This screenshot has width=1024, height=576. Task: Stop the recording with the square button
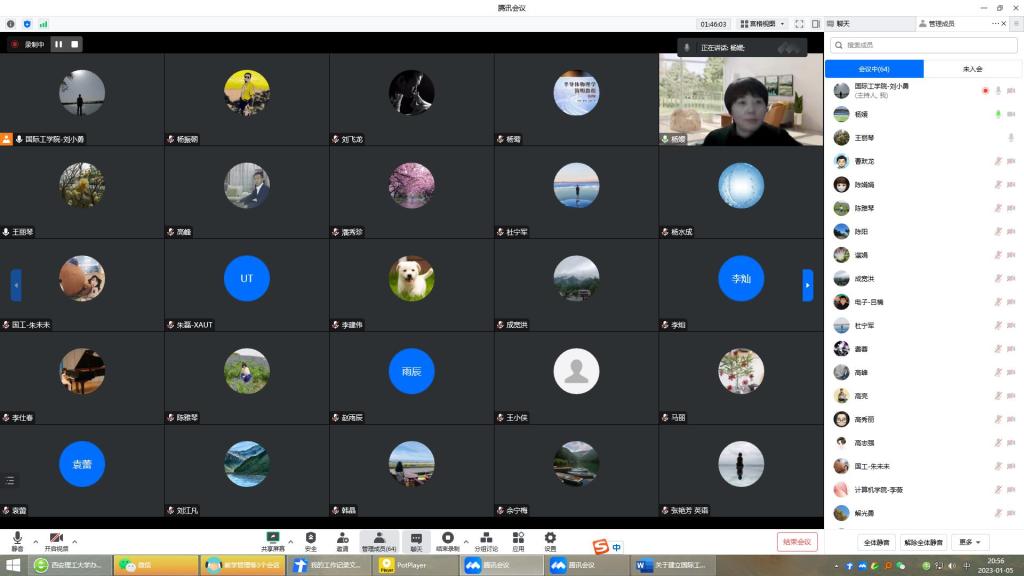pos(74,44)
